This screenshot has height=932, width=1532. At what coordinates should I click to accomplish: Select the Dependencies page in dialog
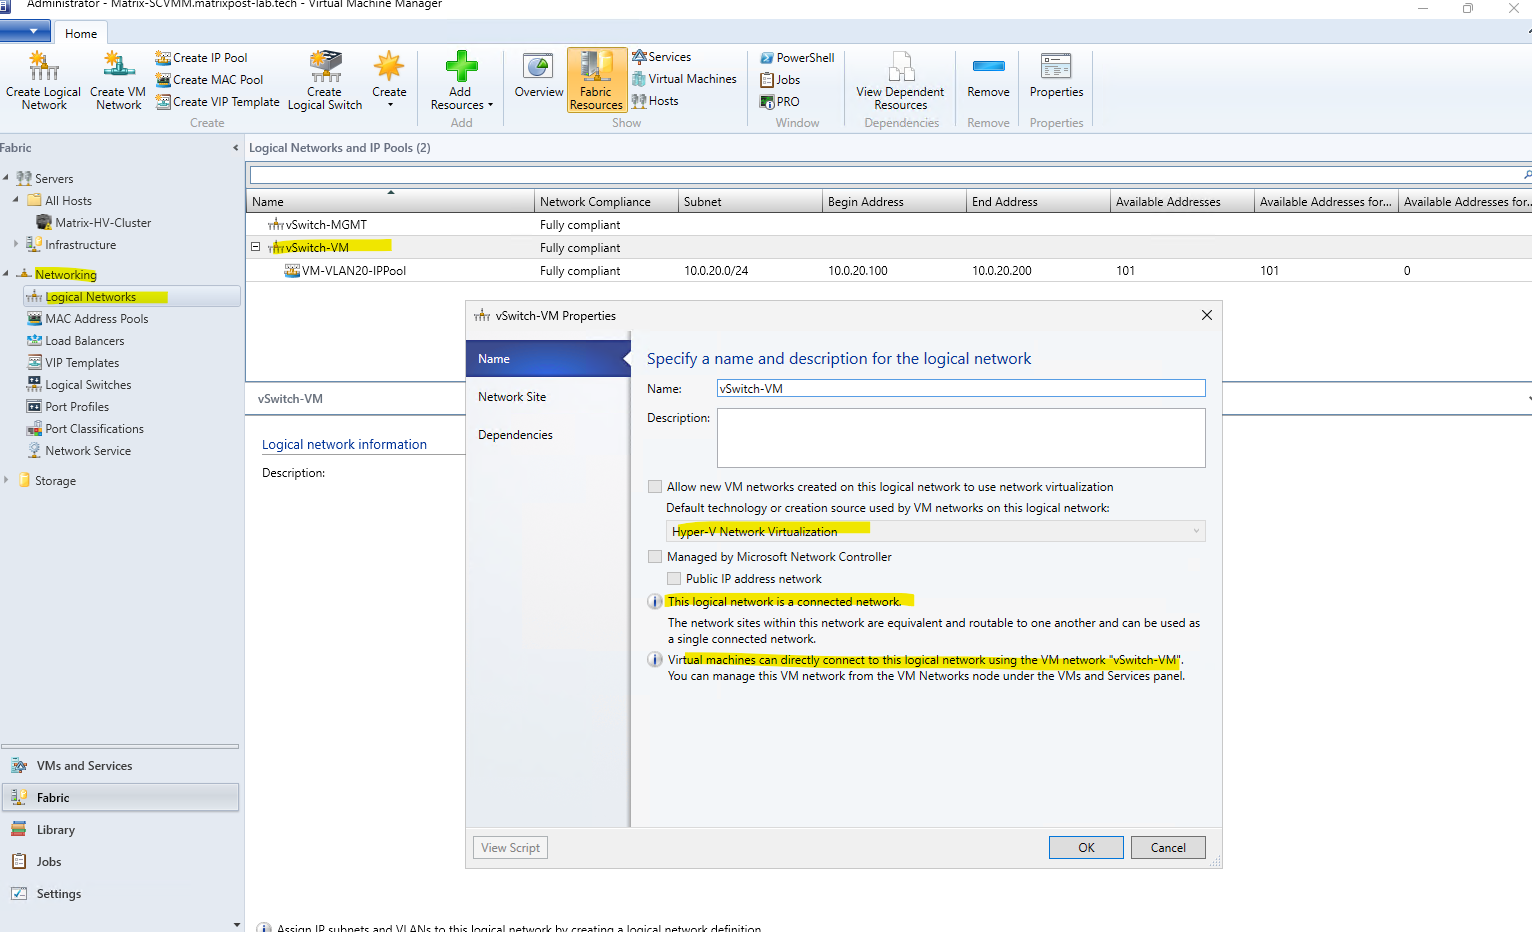tap(547, 435)
